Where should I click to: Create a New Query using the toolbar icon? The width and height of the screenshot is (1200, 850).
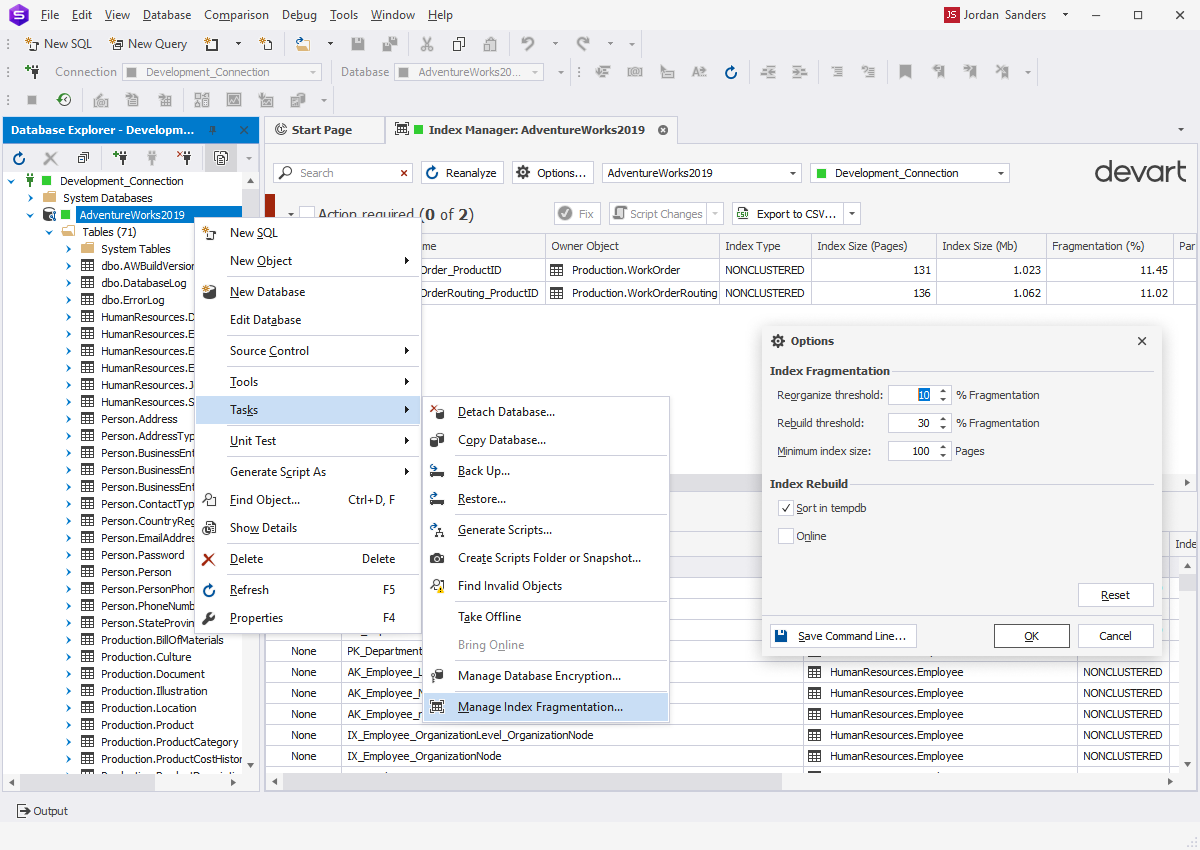point(147,43)
